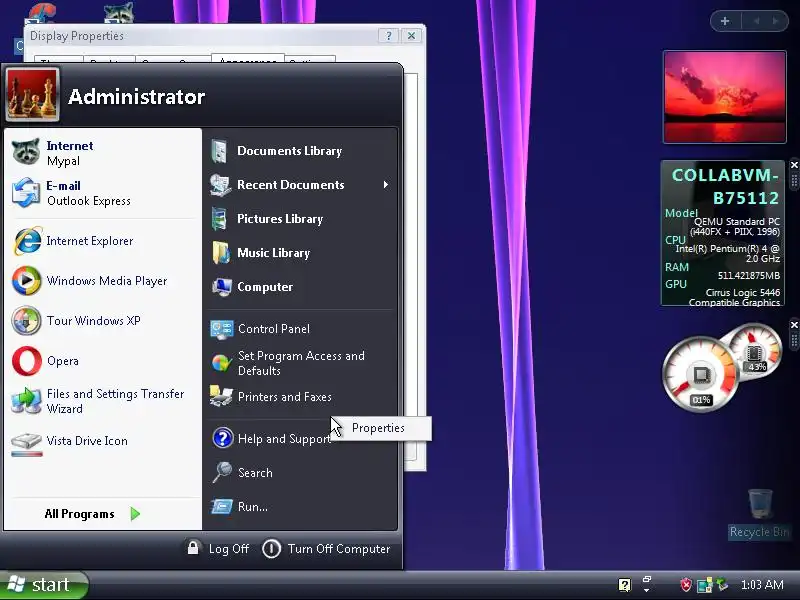Go to next sidebar gadget page
The height and width of the screenshot is (600, 800).
tap(776, 21)
